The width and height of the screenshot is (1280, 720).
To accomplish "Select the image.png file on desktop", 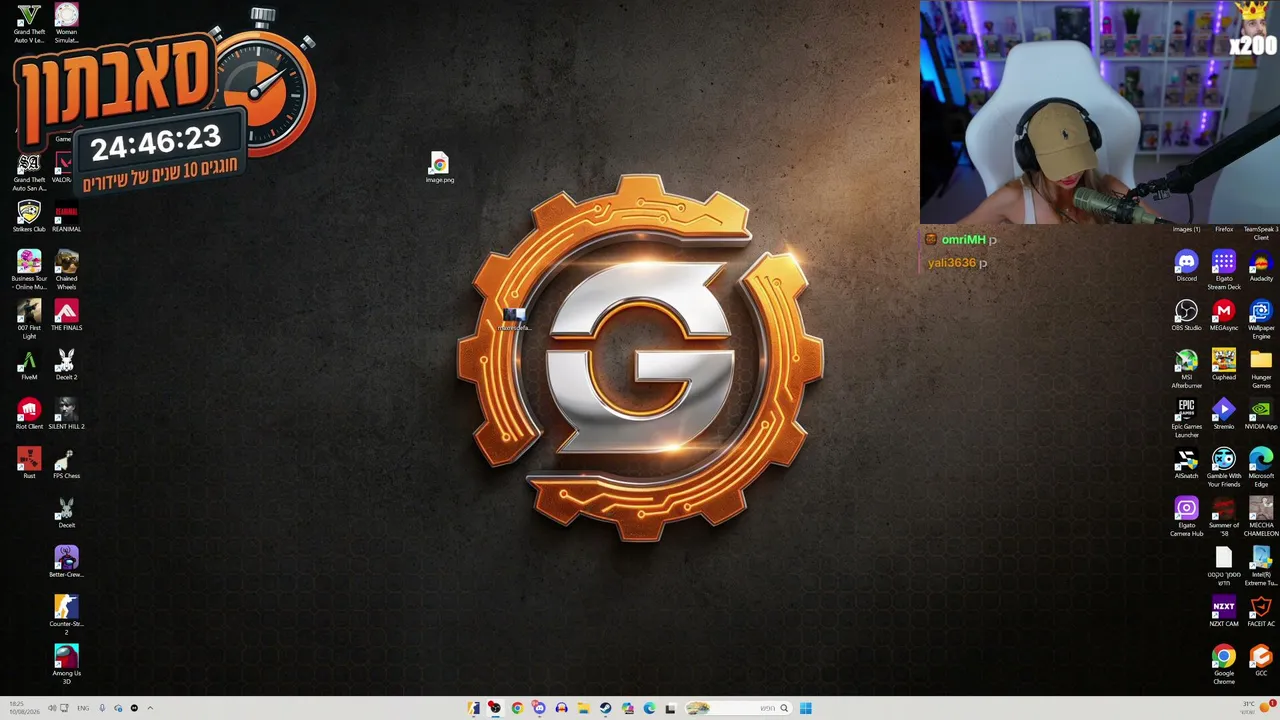I will (x=440, y=167).
